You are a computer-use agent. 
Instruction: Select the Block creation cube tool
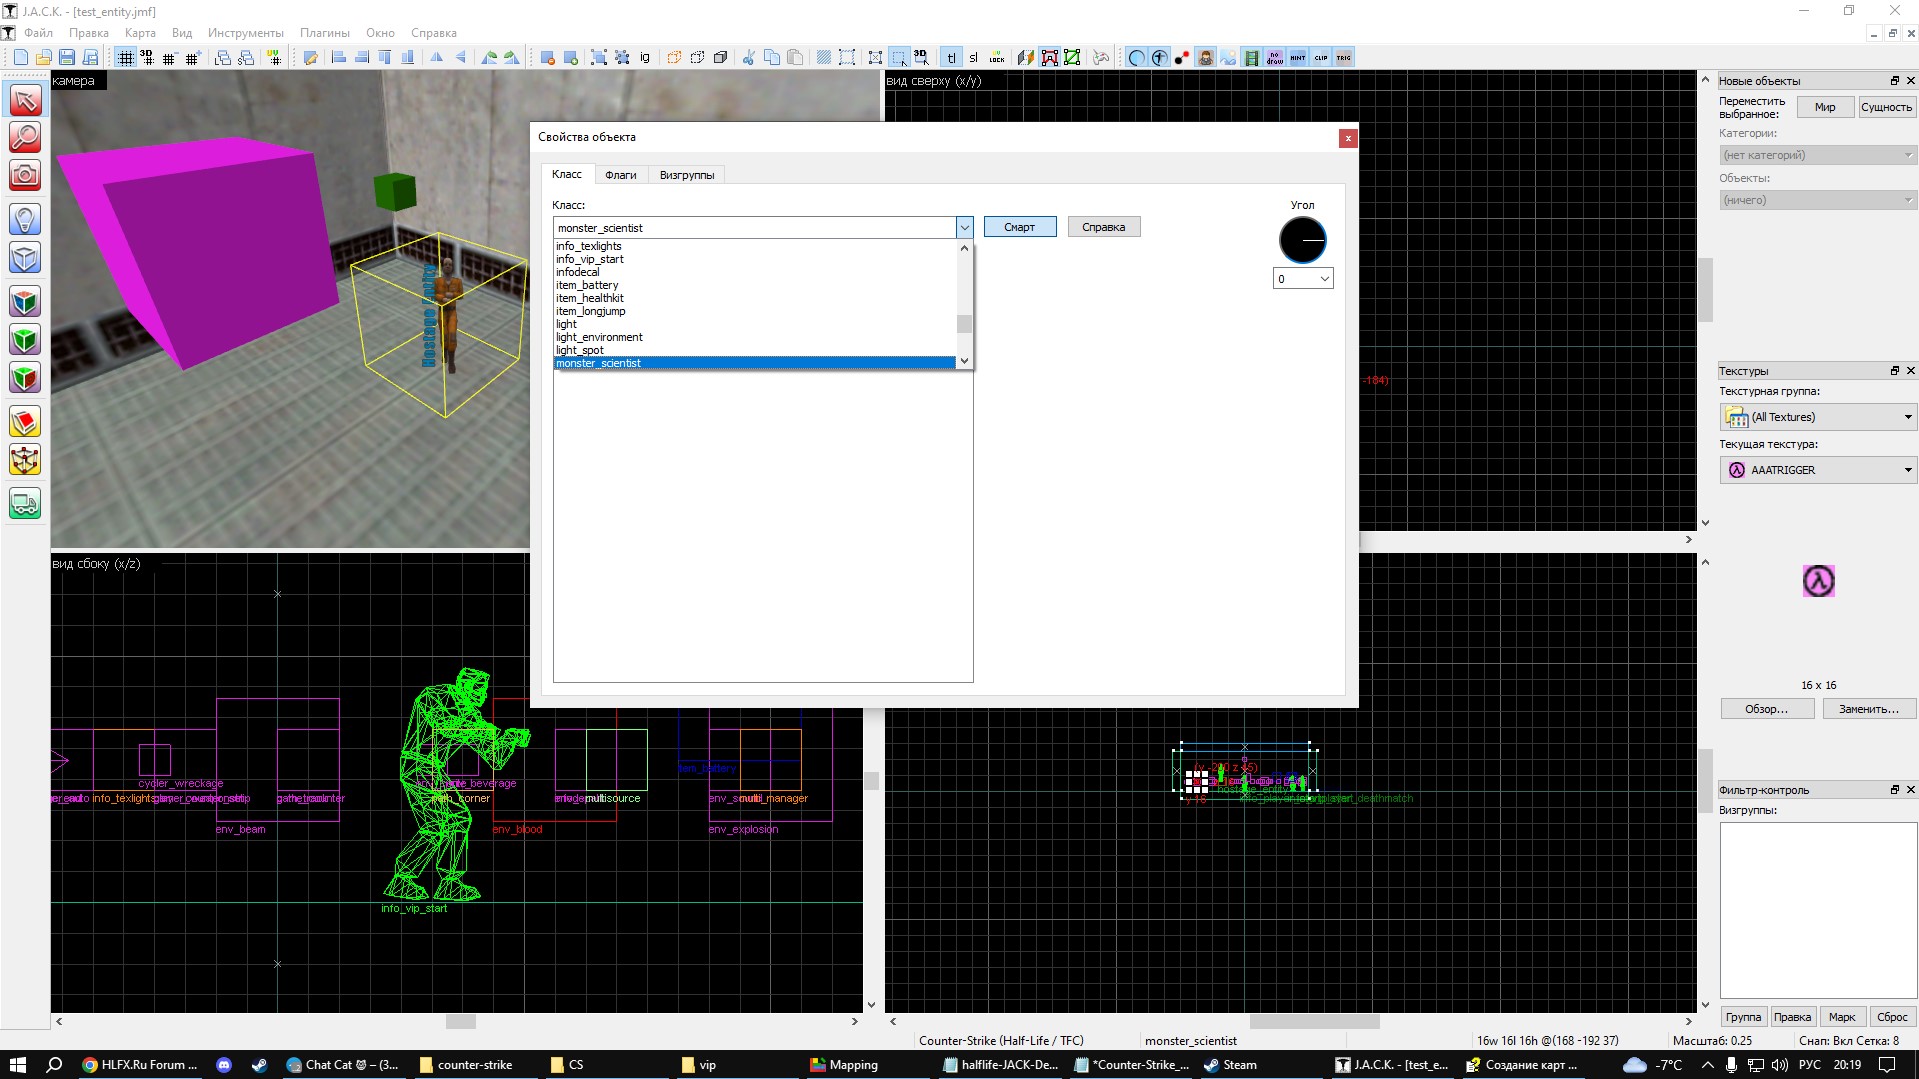coord(25,258)
